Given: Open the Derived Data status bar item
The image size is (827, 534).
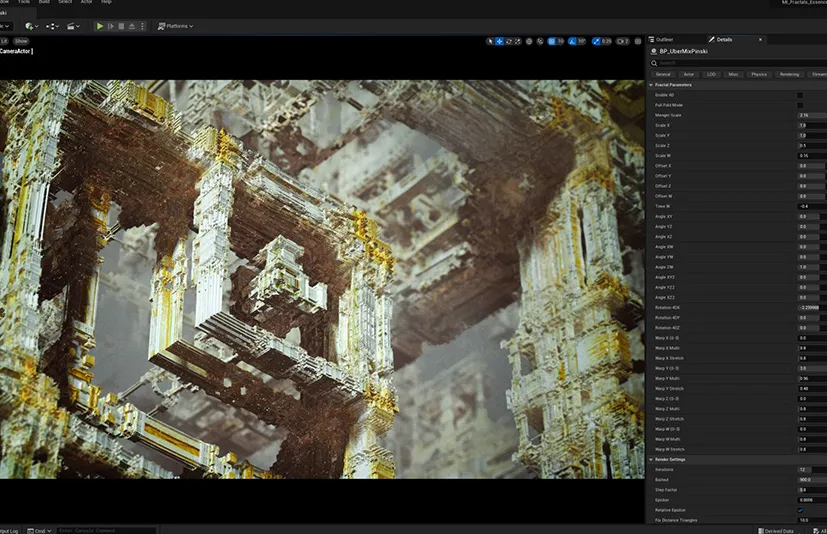Looking at the screenshot, I should click(x=776, y=531).
